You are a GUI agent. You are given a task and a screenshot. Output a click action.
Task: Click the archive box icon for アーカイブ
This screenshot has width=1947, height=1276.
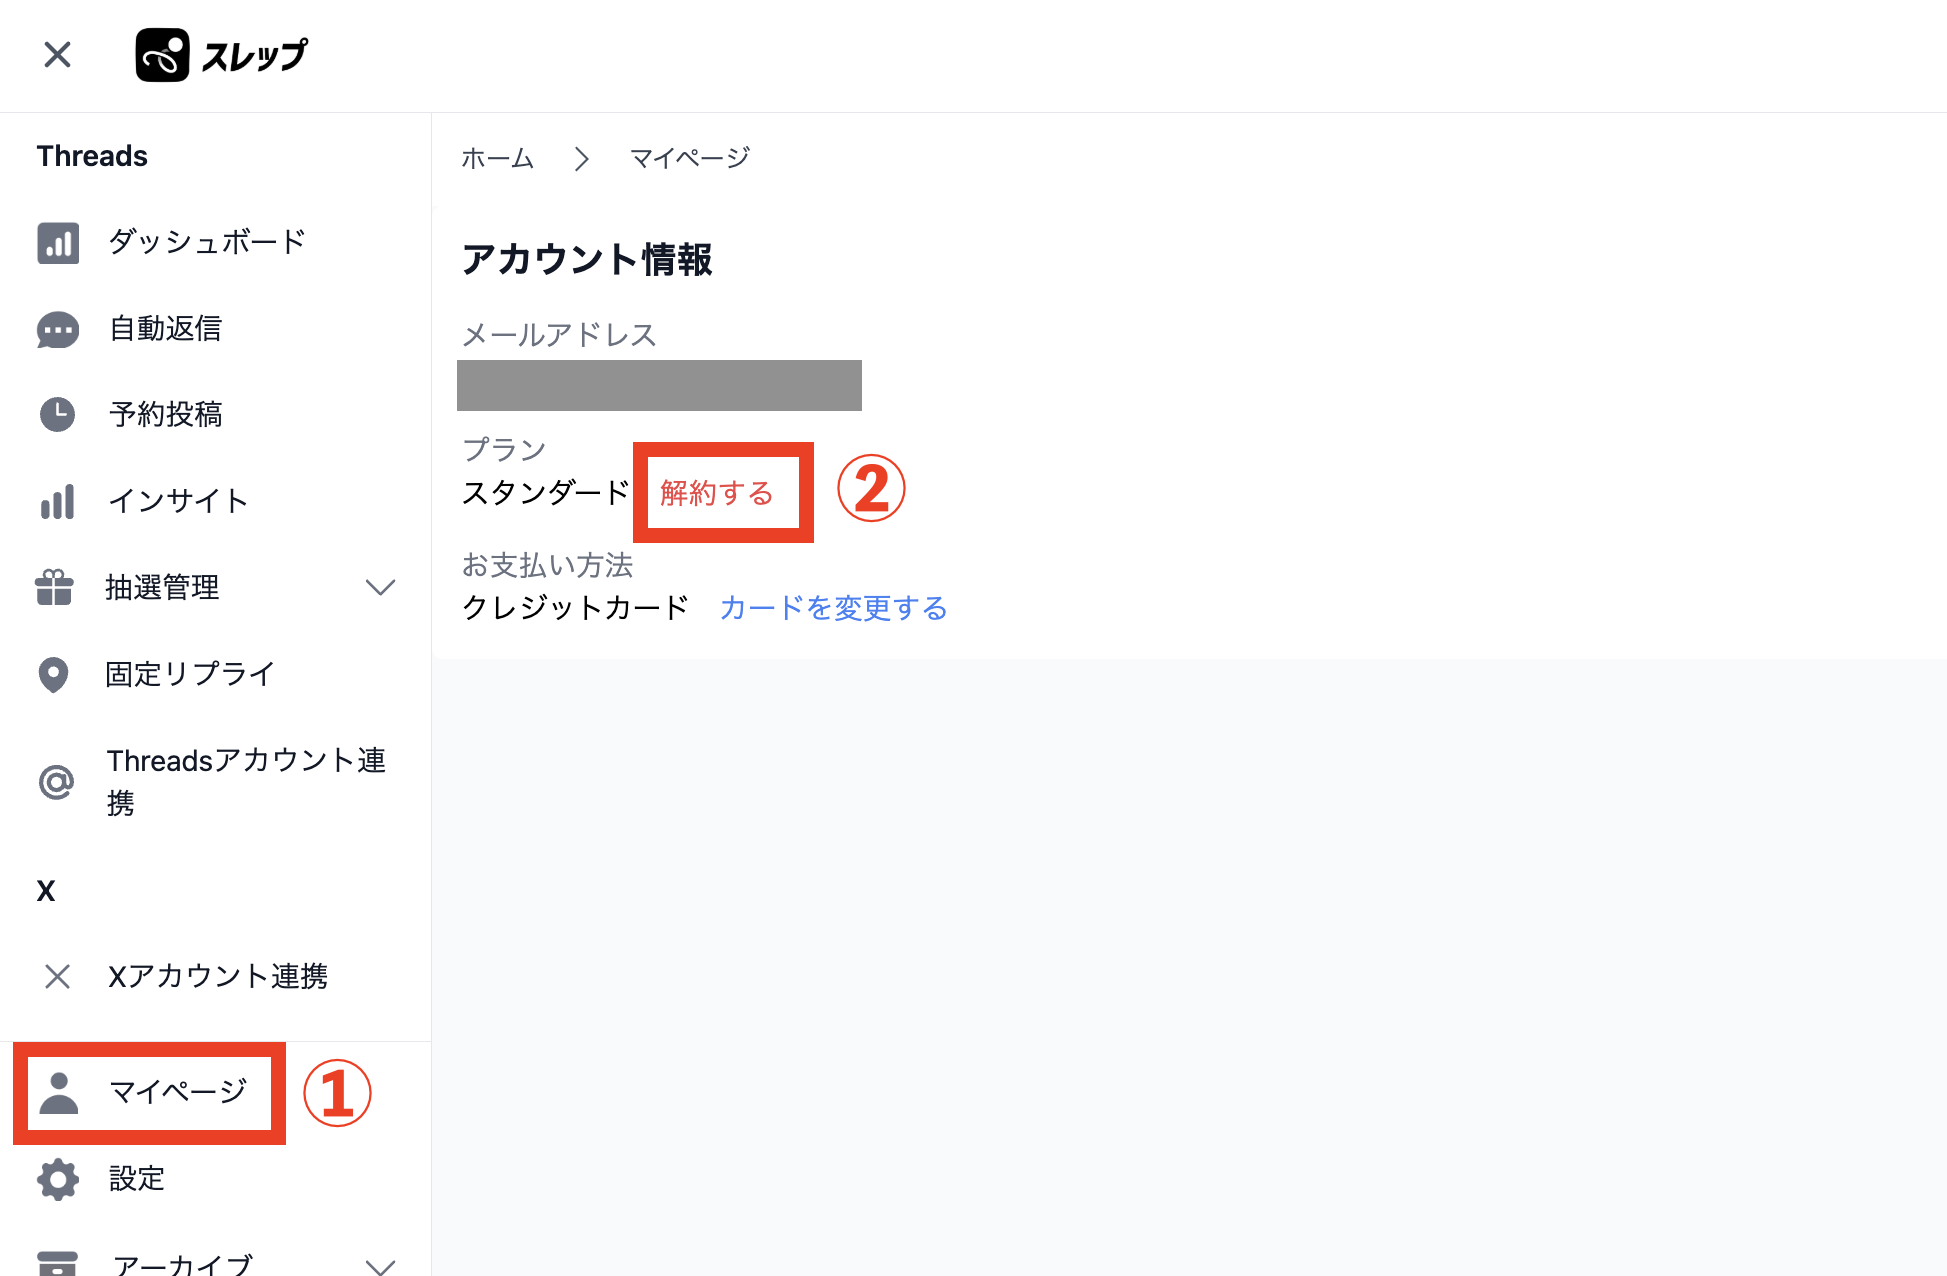(x=57, y=1262)
